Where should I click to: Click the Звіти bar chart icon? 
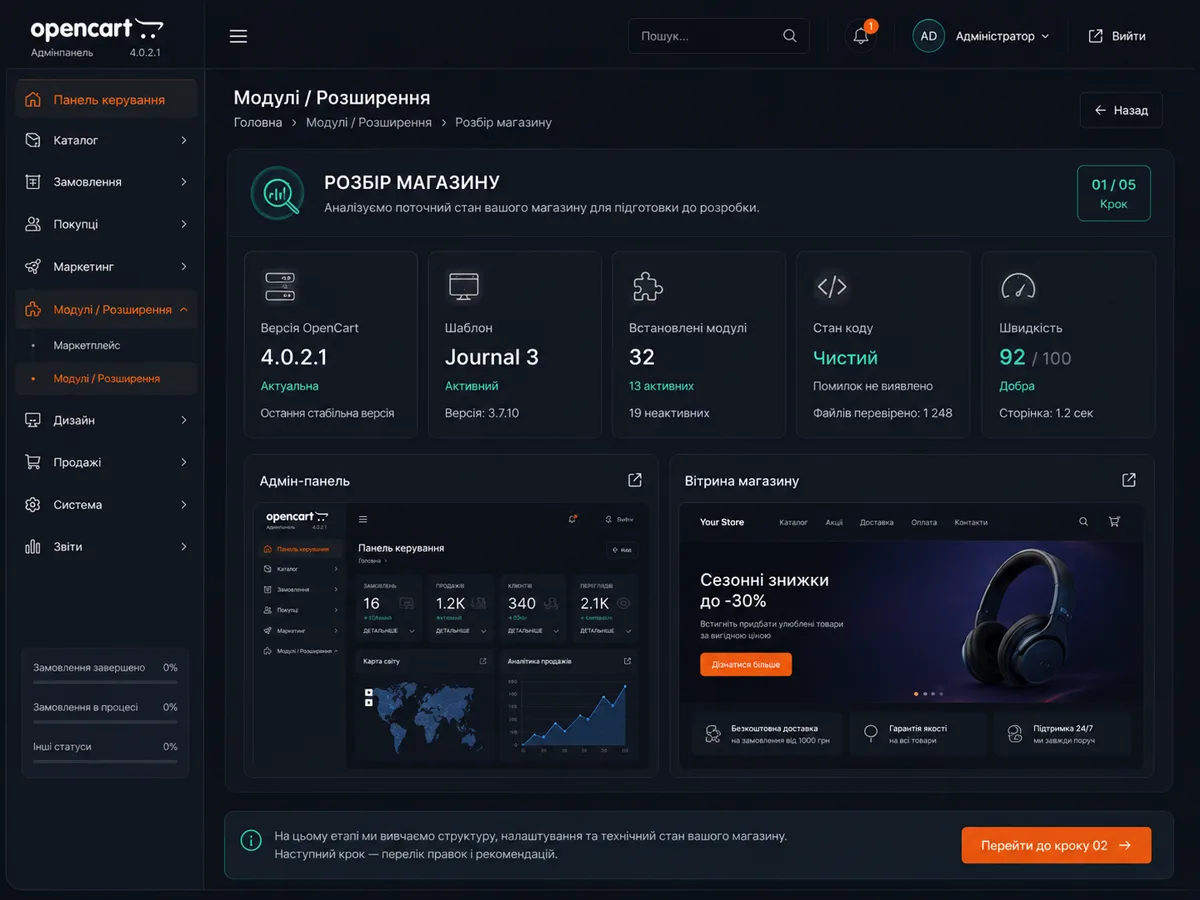(x=33, y=547)
